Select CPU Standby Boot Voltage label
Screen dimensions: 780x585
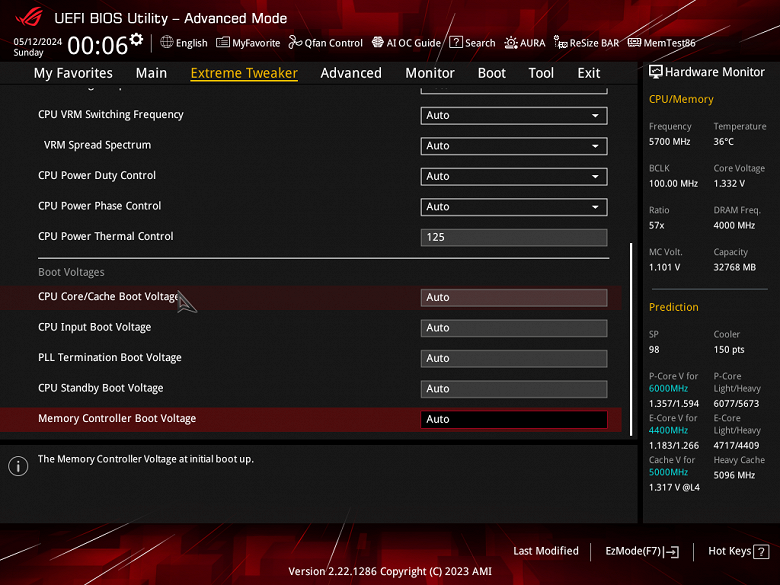(100, 388)
